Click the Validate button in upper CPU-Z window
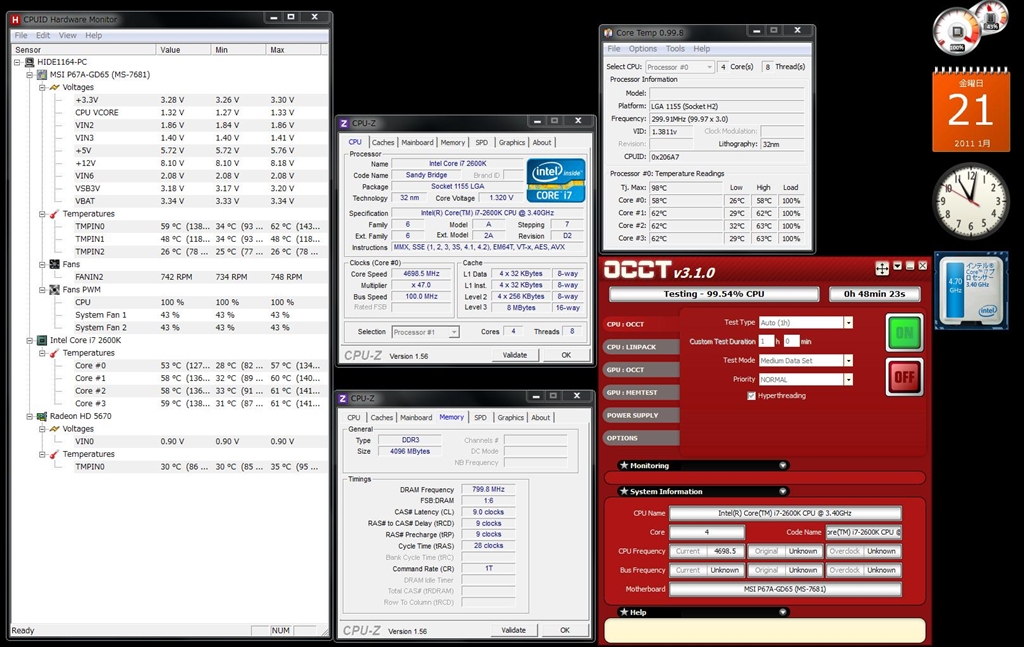The width and height of the screenshot is (1024, 647). pos(514,355)
